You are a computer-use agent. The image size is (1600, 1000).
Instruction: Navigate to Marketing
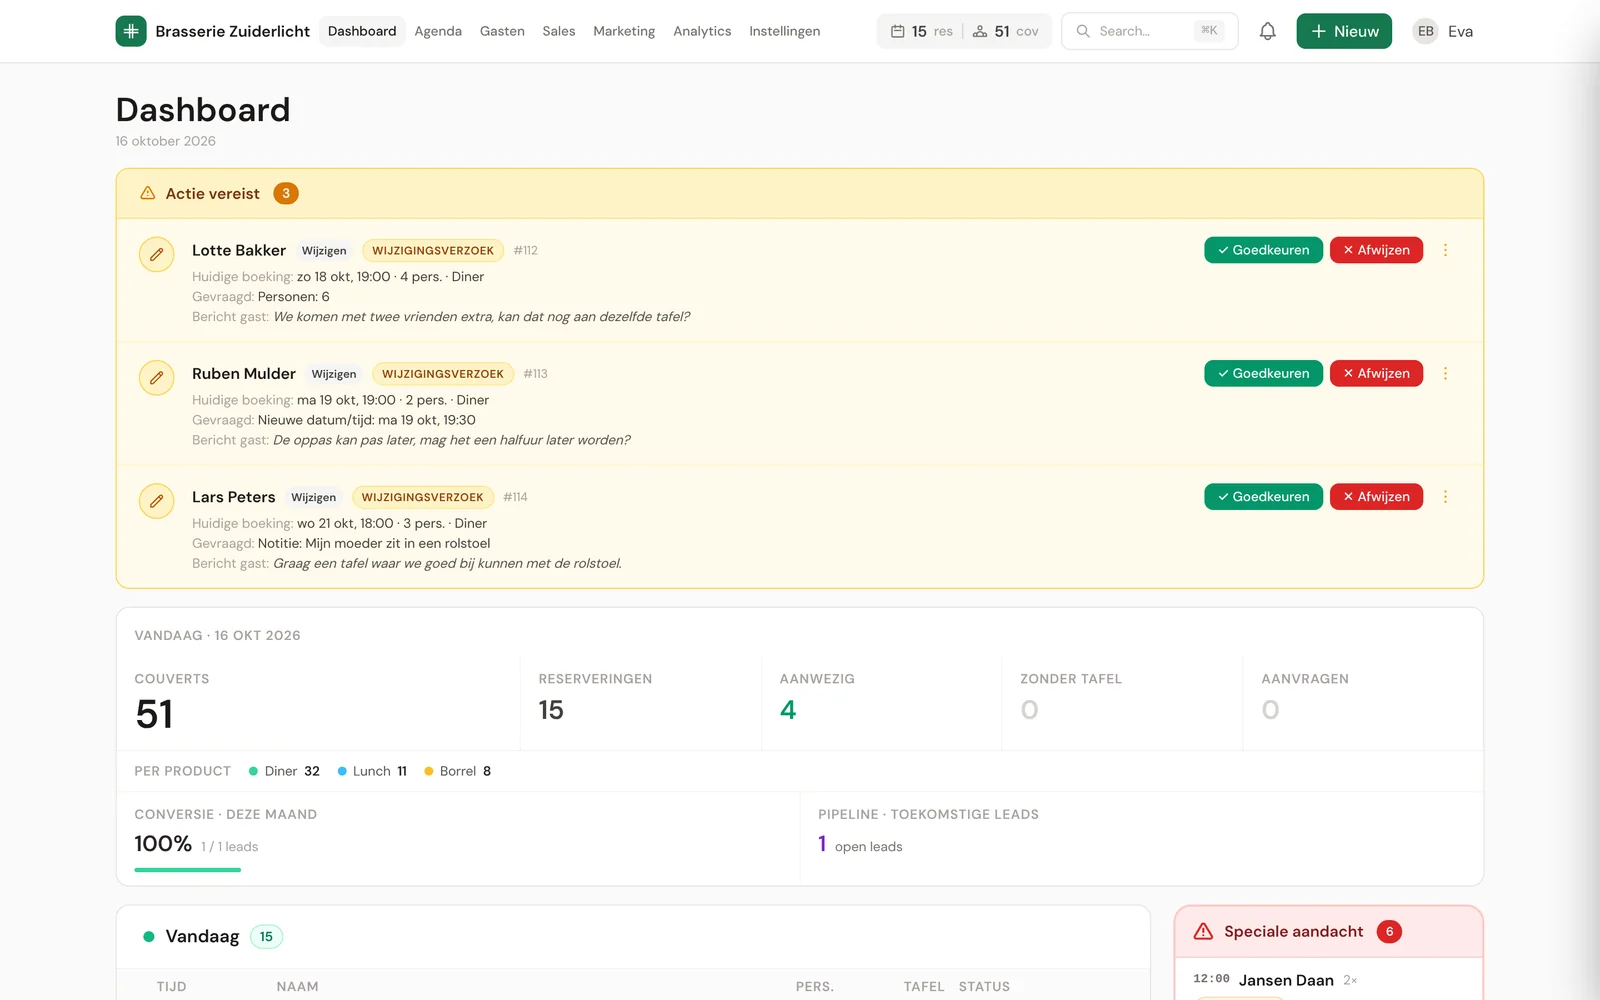624,31
